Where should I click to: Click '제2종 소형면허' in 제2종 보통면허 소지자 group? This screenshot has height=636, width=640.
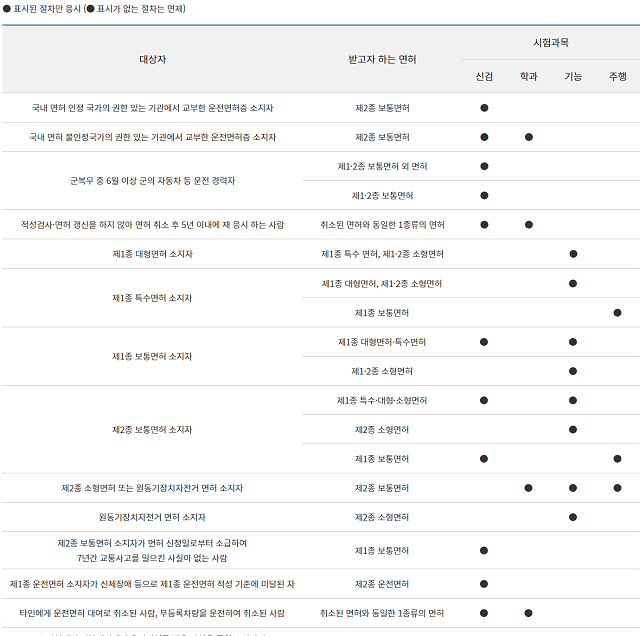click(382, 429)
